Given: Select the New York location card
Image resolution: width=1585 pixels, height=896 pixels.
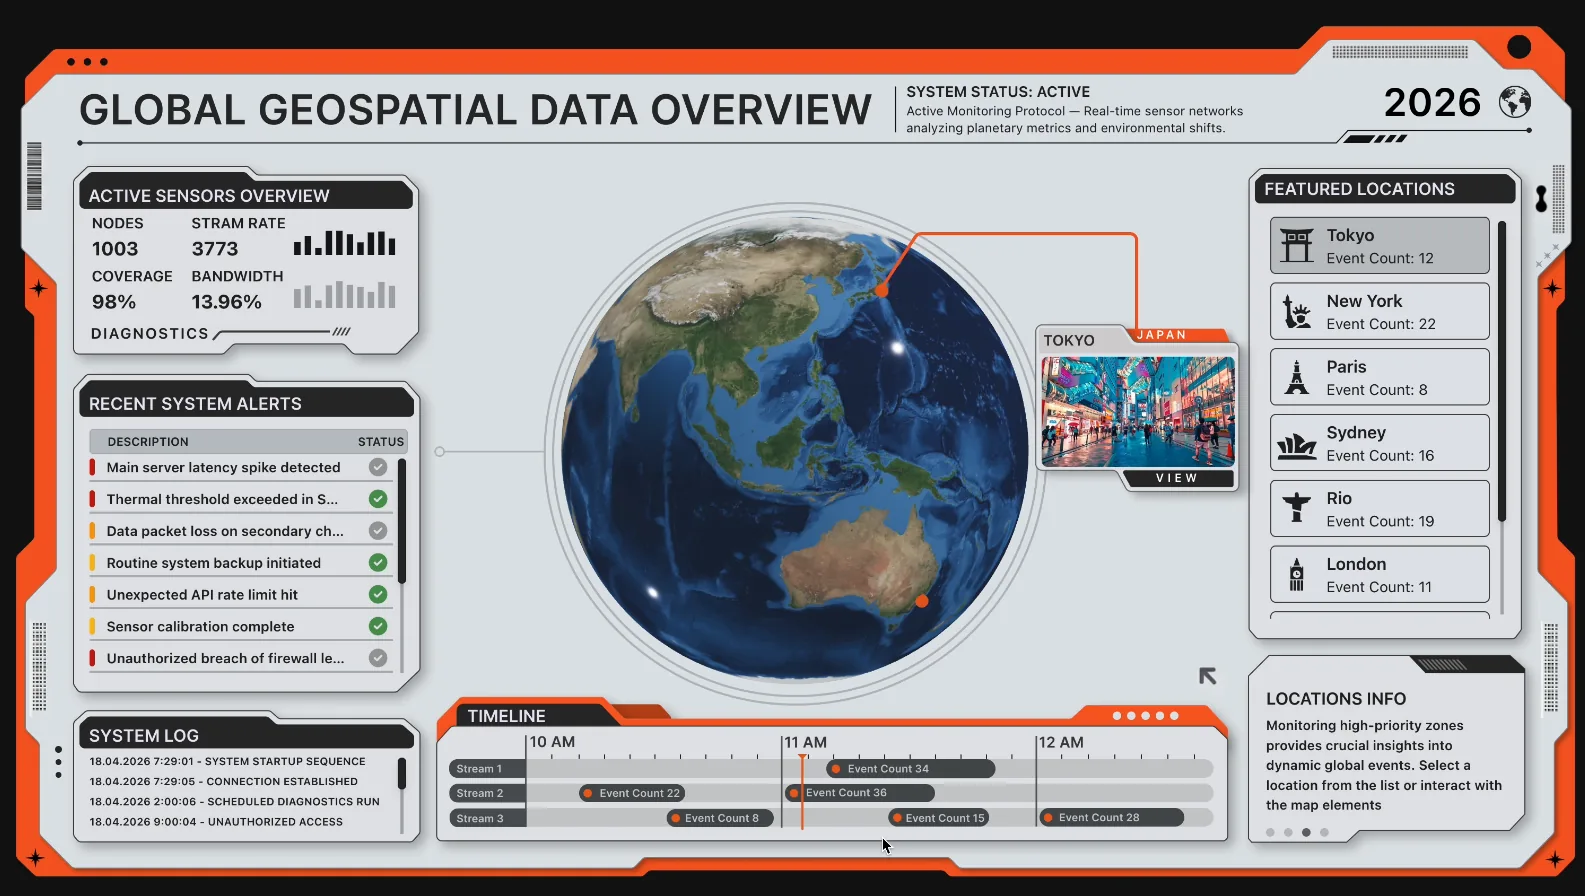Looking at the screenshot, I should click(x=1380, y=312).
